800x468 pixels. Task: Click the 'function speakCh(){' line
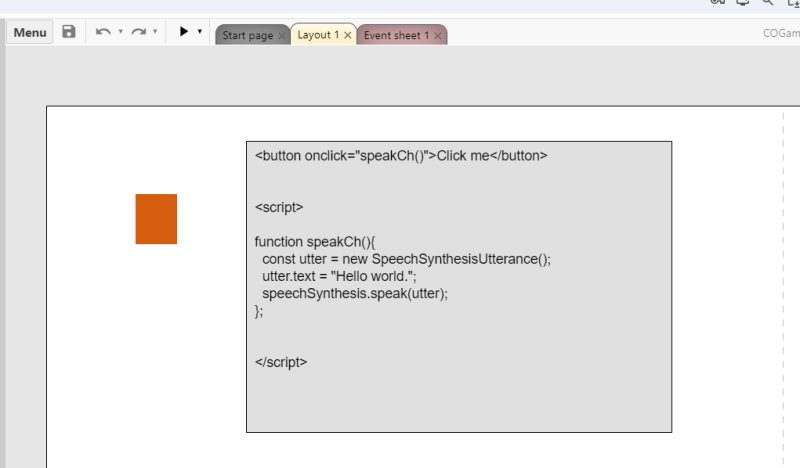click(315, 242)
